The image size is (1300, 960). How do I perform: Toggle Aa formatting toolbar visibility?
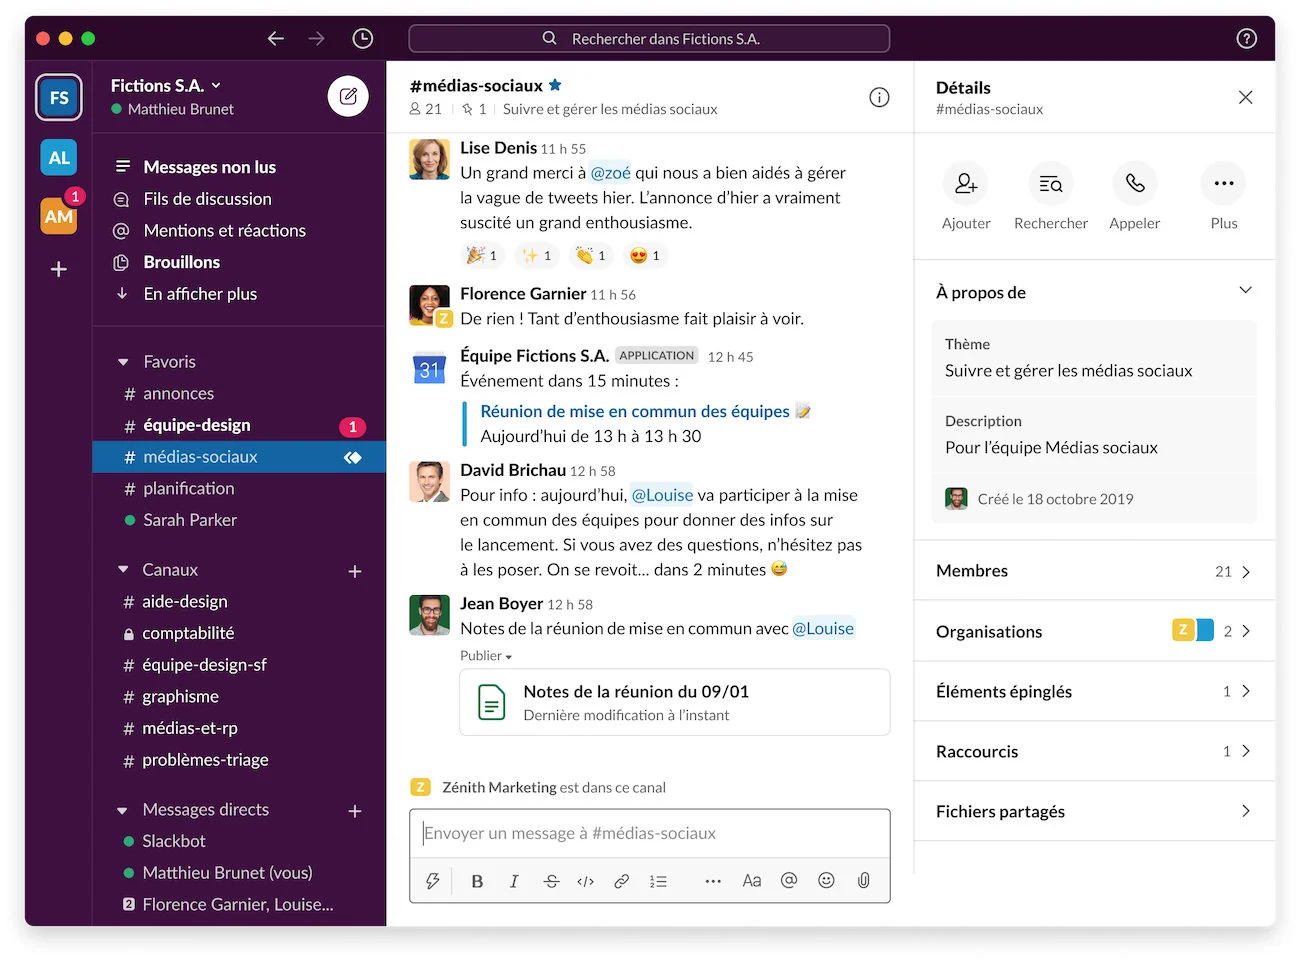[752, 881]
